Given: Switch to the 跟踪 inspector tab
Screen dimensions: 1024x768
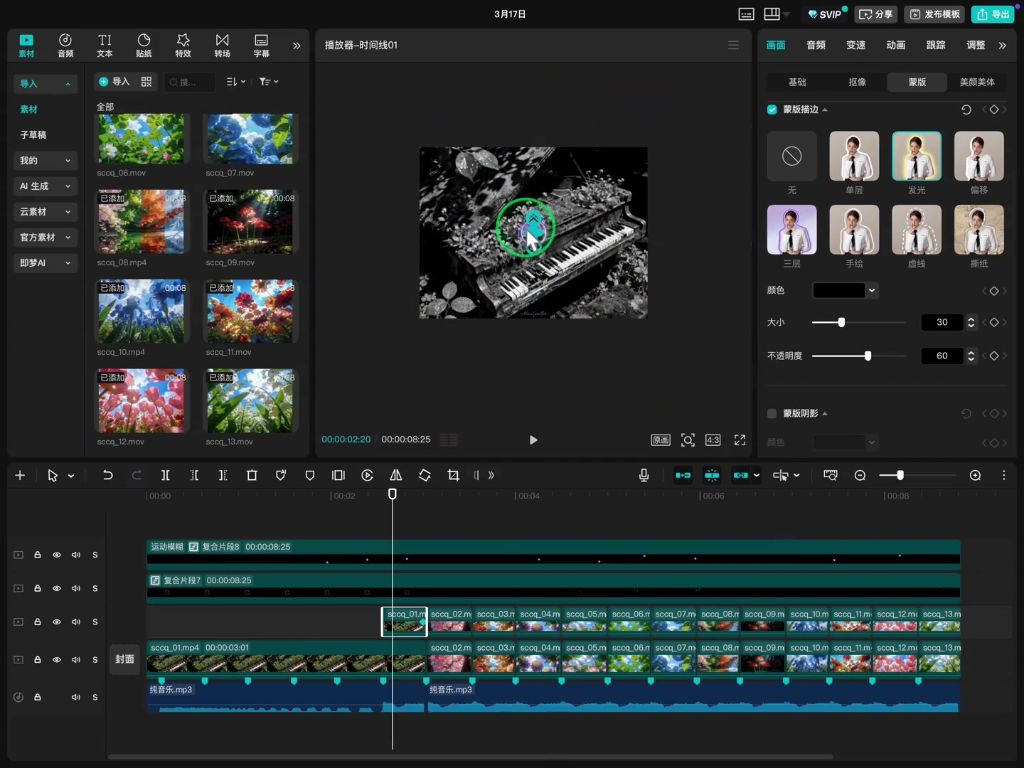Looking at the screenshot, I should point(935,45).
